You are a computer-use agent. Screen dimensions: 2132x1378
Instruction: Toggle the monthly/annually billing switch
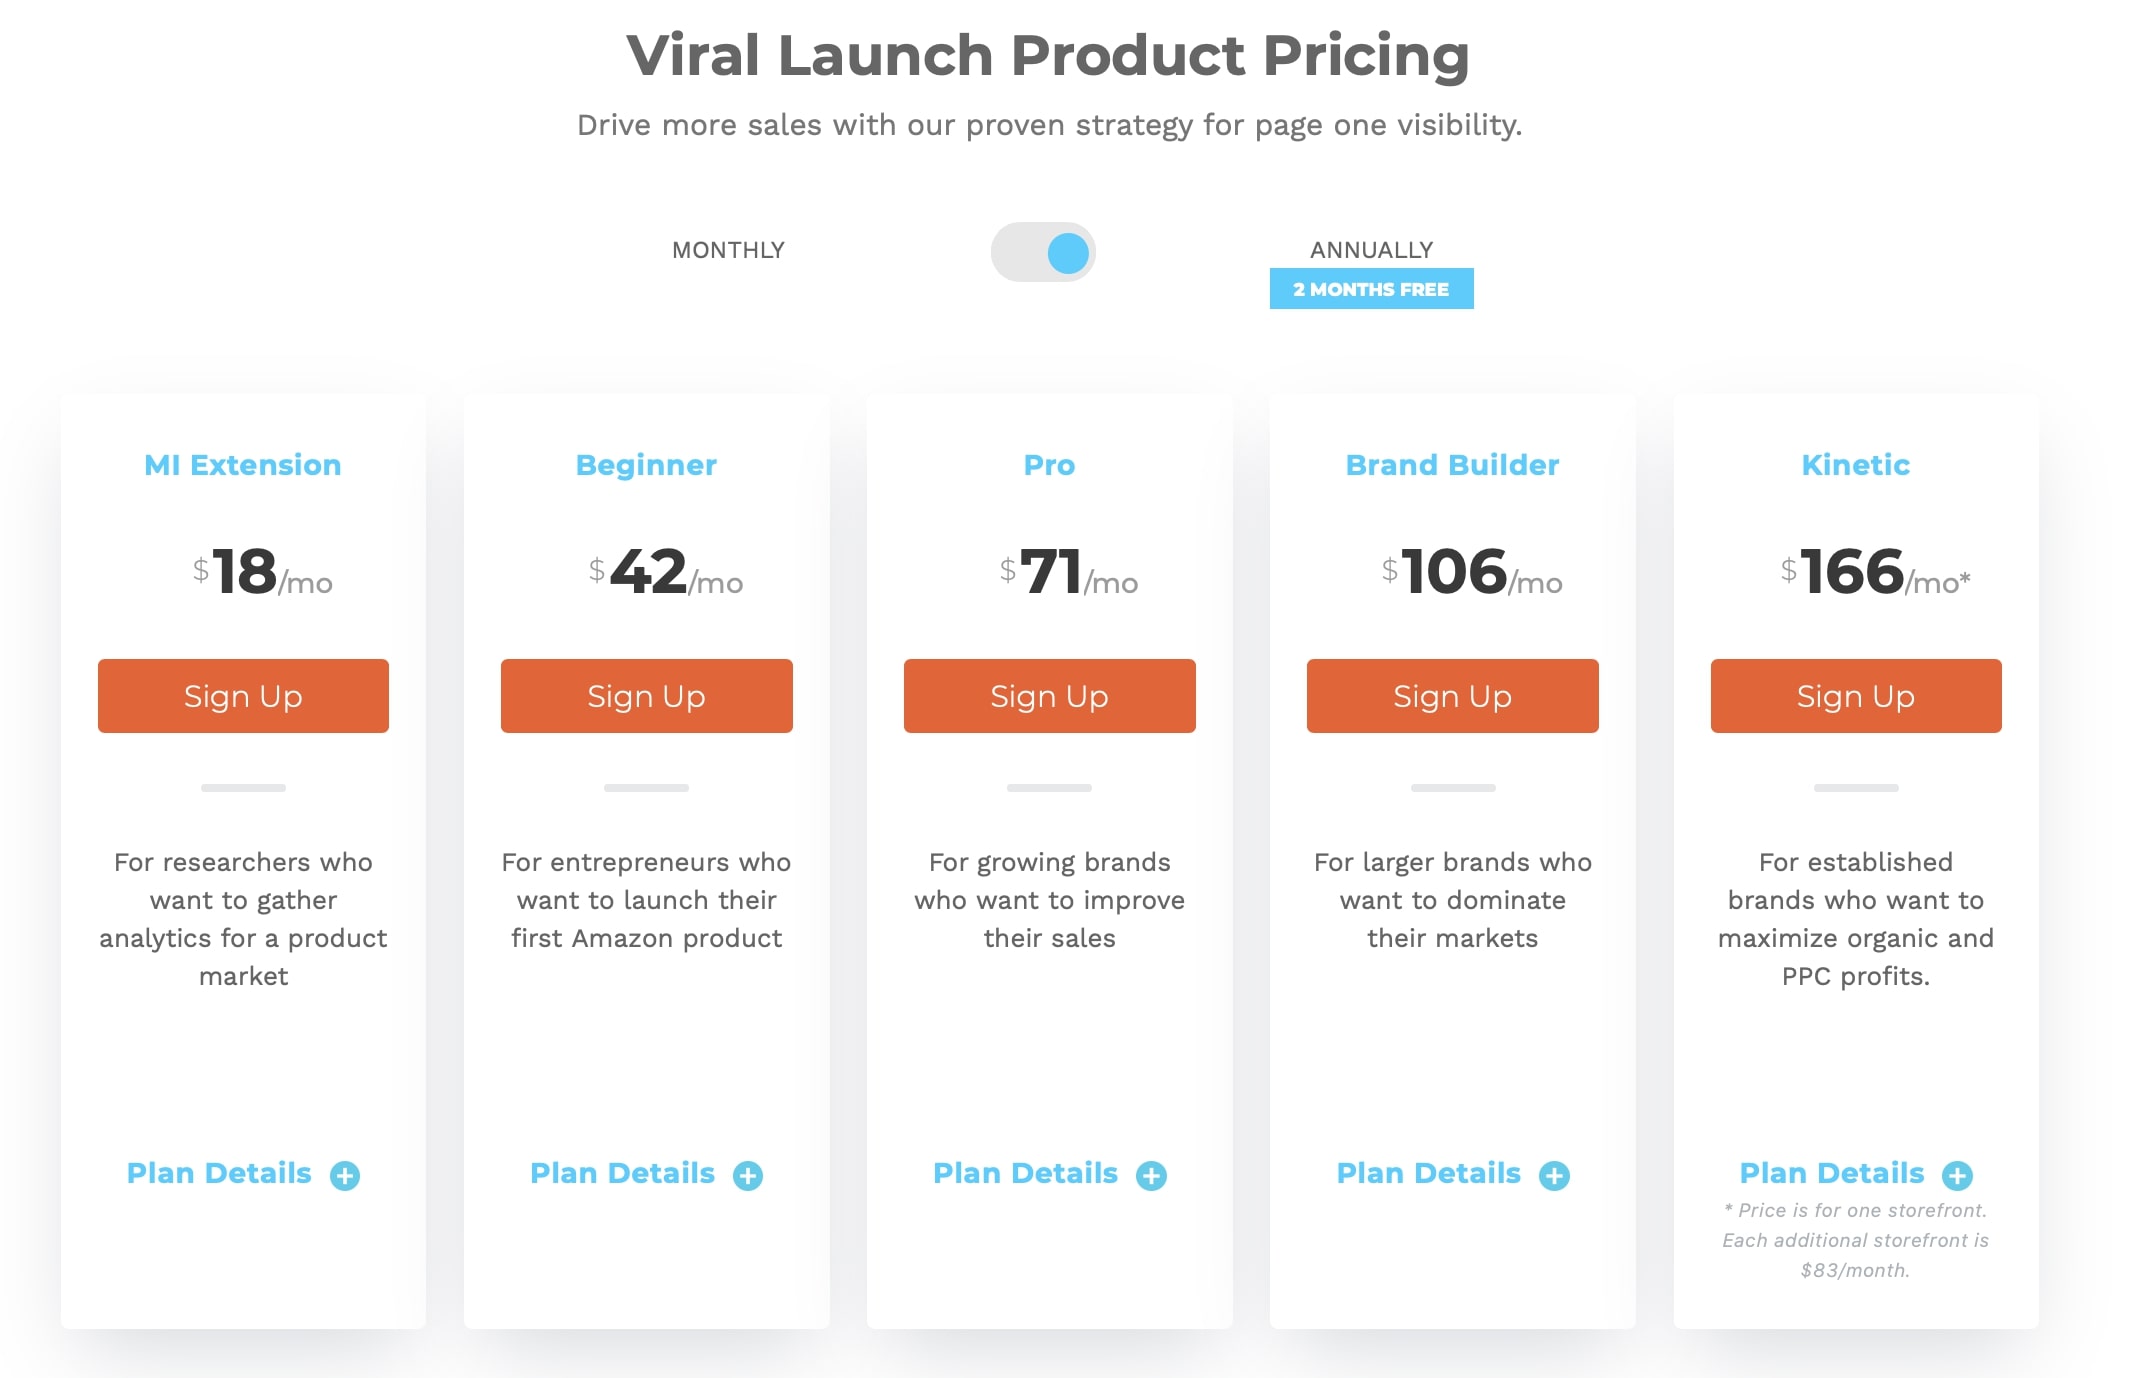[x=1043, y=252]
